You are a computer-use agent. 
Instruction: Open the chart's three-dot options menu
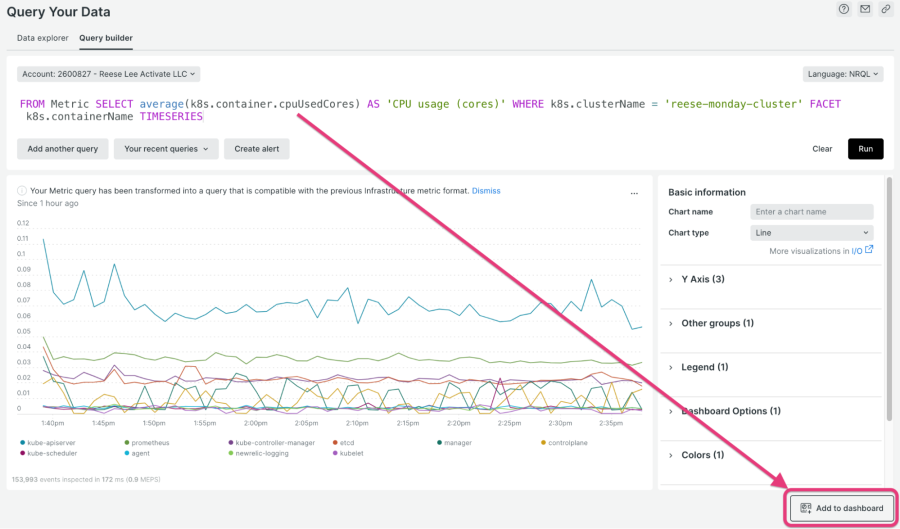pyautogui.click(x=634, y=193)
